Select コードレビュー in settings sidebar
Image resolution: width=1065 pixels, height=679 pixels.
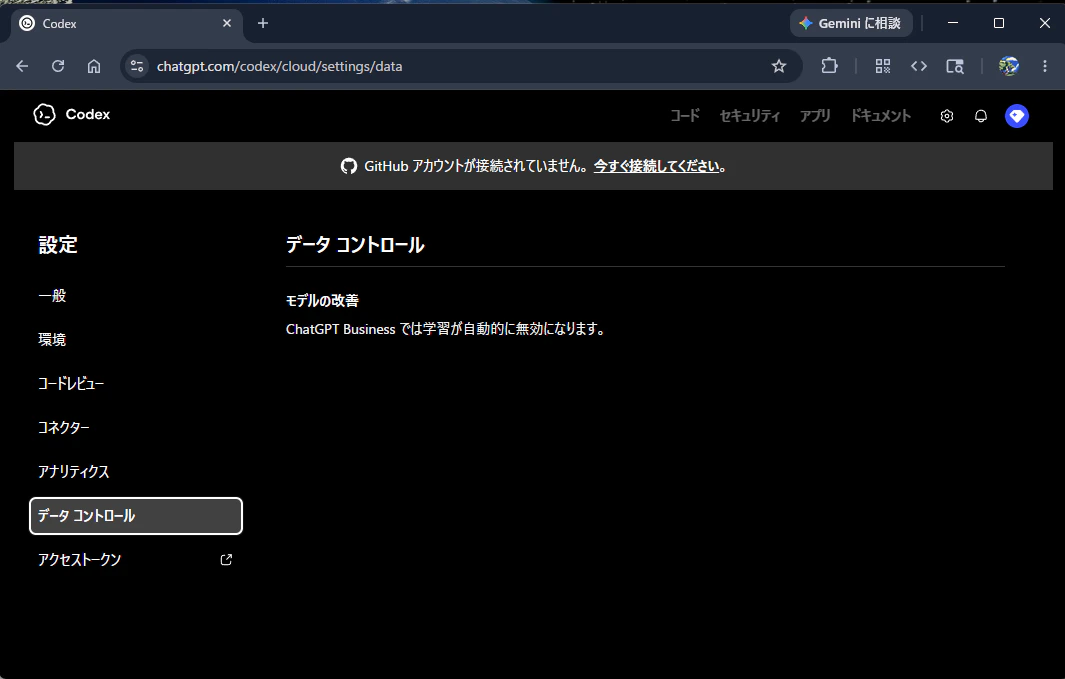[136, 384]
